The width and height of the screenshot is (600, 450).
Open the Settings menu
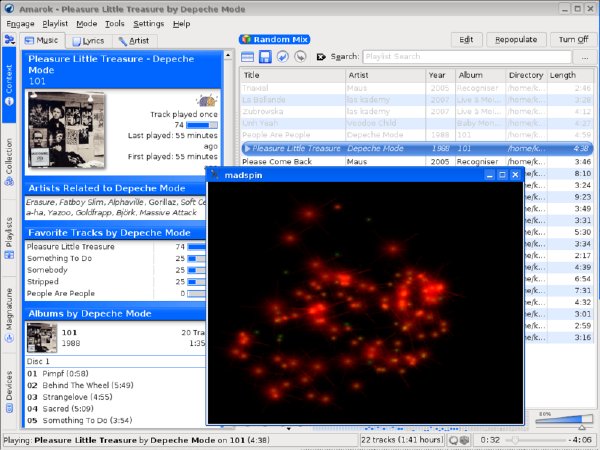(x=148, y=24)
